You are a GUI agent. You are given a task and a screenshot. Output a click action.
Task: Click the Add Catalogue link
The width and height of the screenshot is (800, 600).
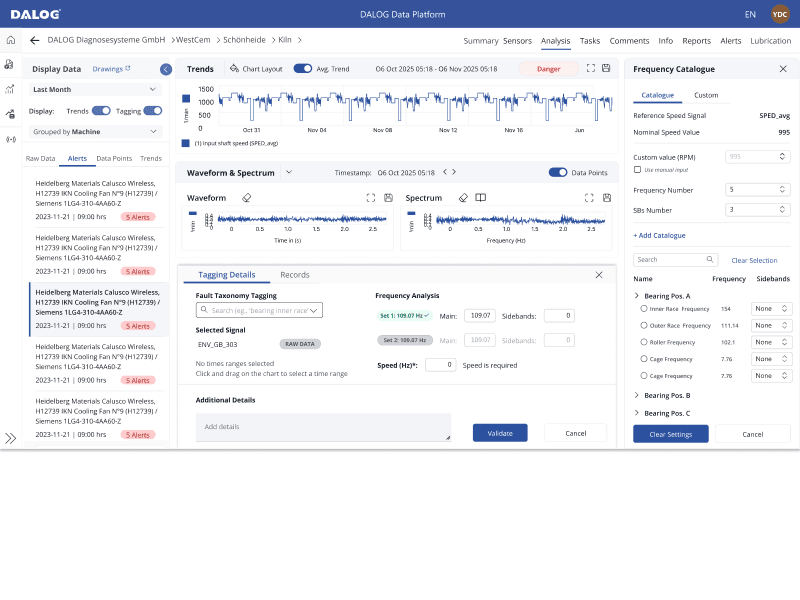[659, 235]
